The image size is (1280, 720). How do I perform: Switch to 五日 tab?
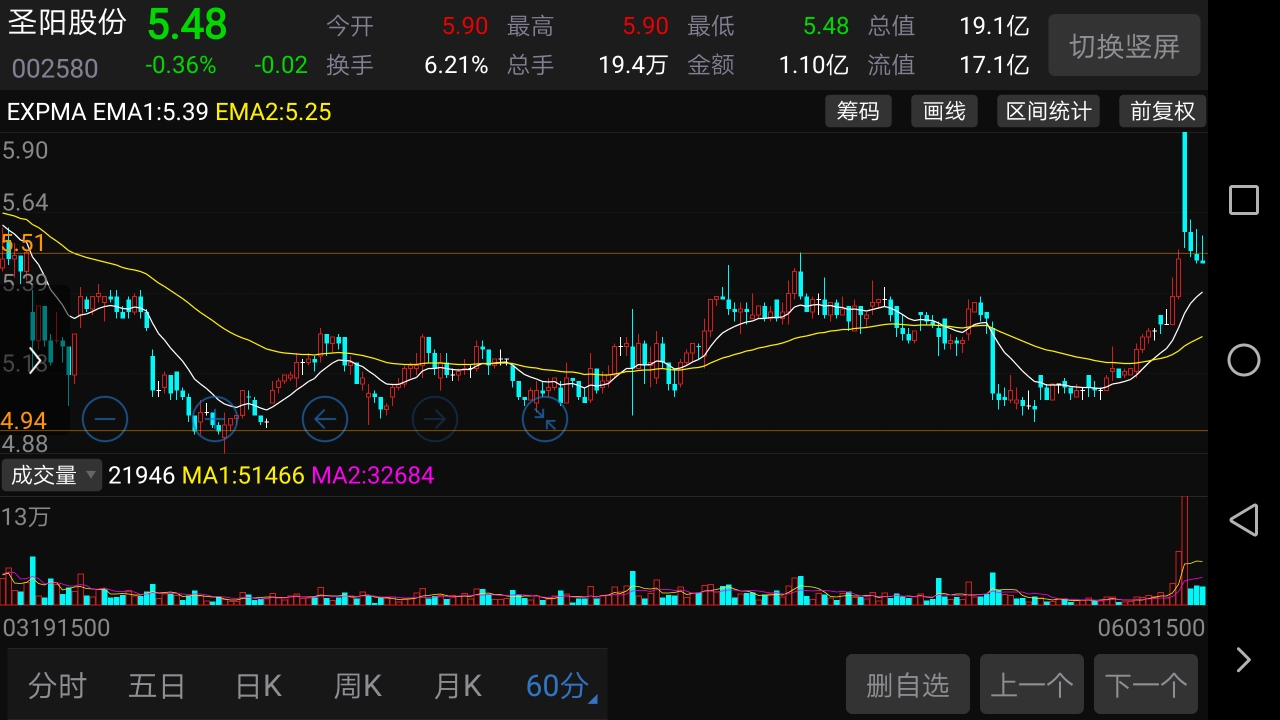click(x=157, y=686)
